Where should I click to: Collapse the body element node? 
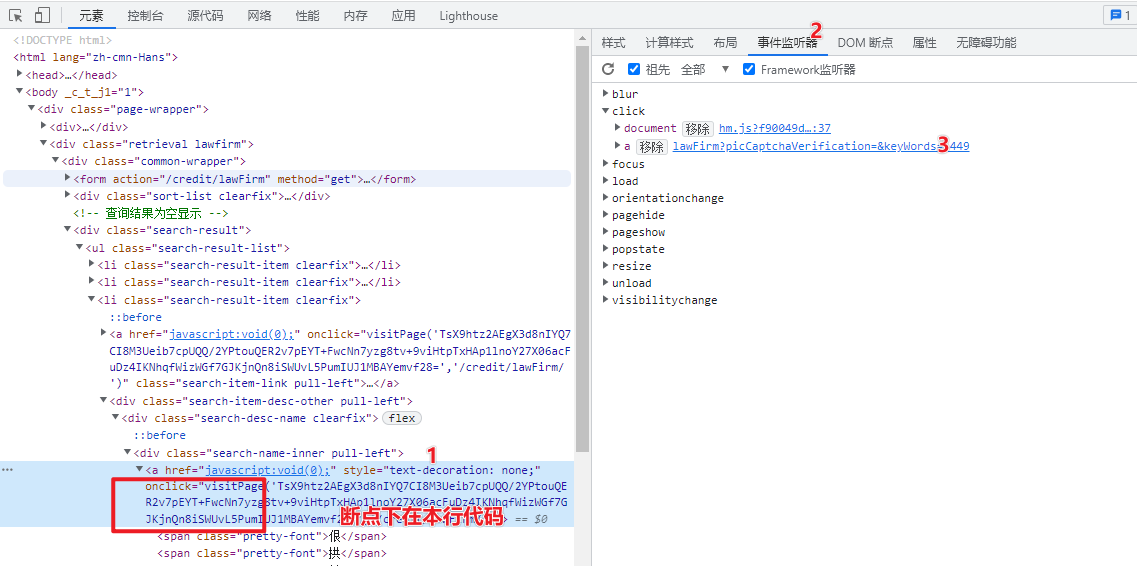20,92
